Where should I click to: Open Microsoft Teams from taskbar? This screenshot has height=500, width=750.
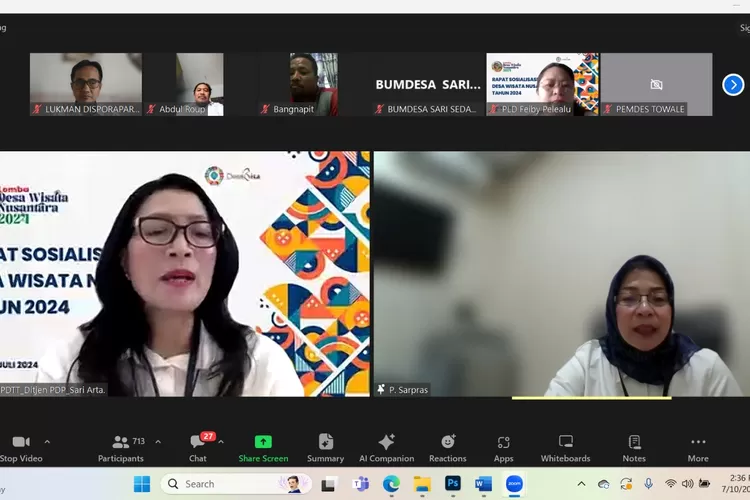click(x=360, y=484)
